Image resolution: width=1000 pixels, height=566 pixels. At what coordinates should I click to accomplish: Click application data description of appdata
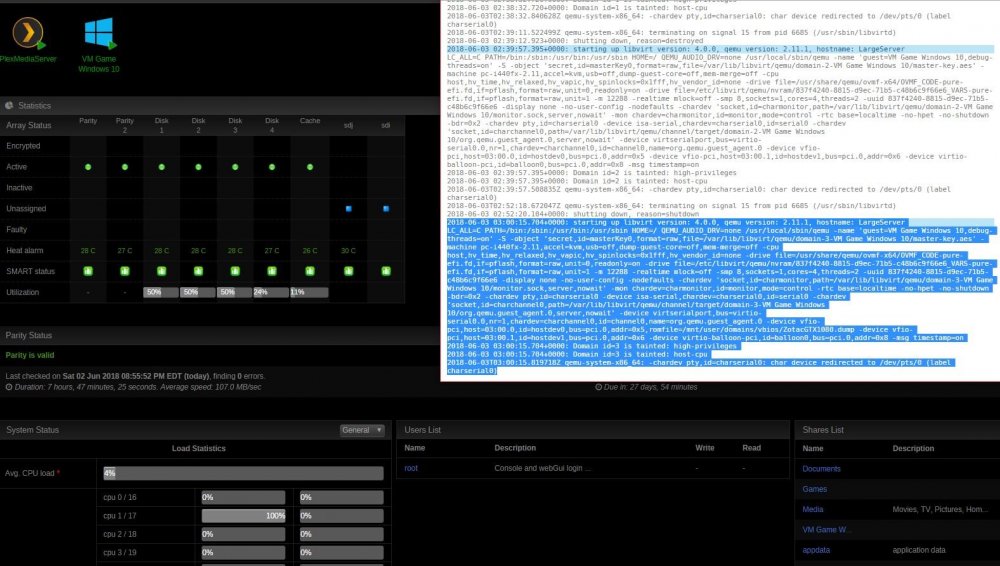pos(919,550)
